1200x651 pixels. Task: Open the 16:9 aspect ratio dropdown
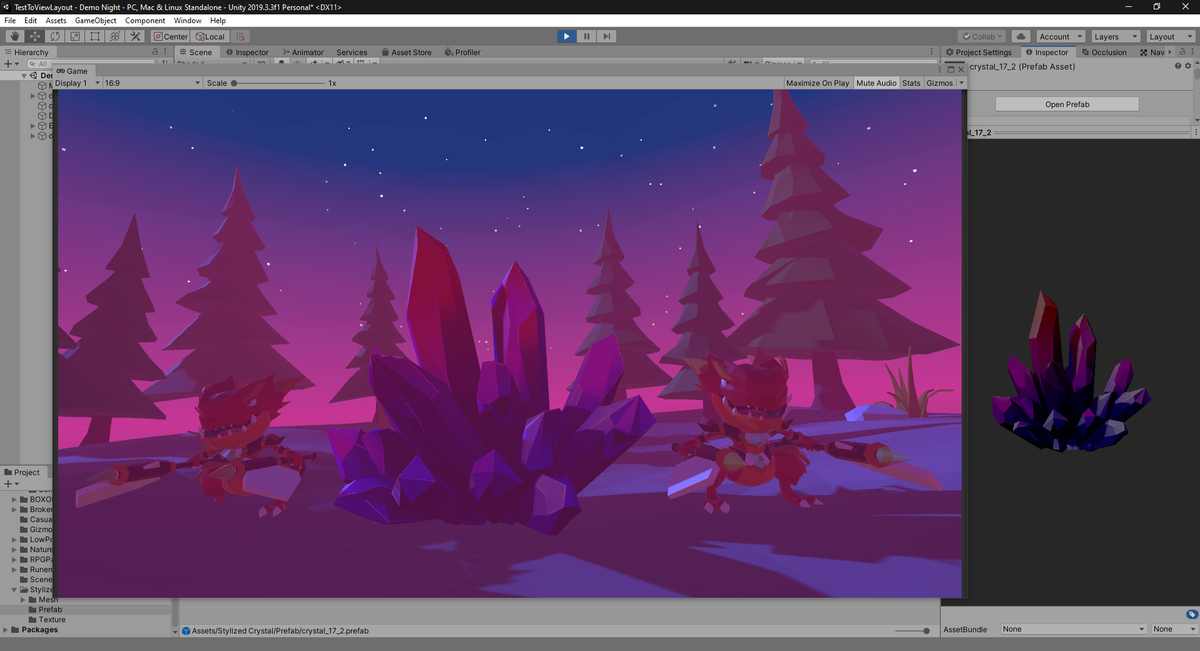coord(151,83)
